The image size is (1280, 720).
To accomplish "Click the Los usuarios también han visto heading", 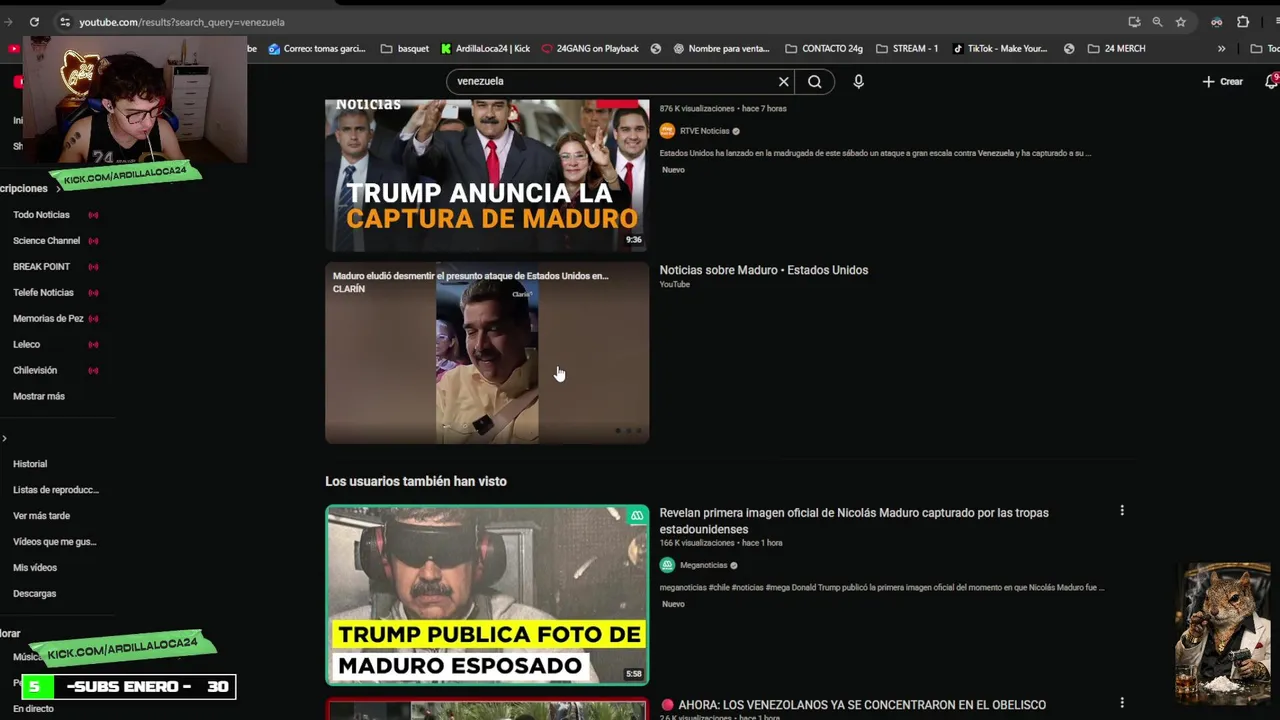I will (416, 481).
